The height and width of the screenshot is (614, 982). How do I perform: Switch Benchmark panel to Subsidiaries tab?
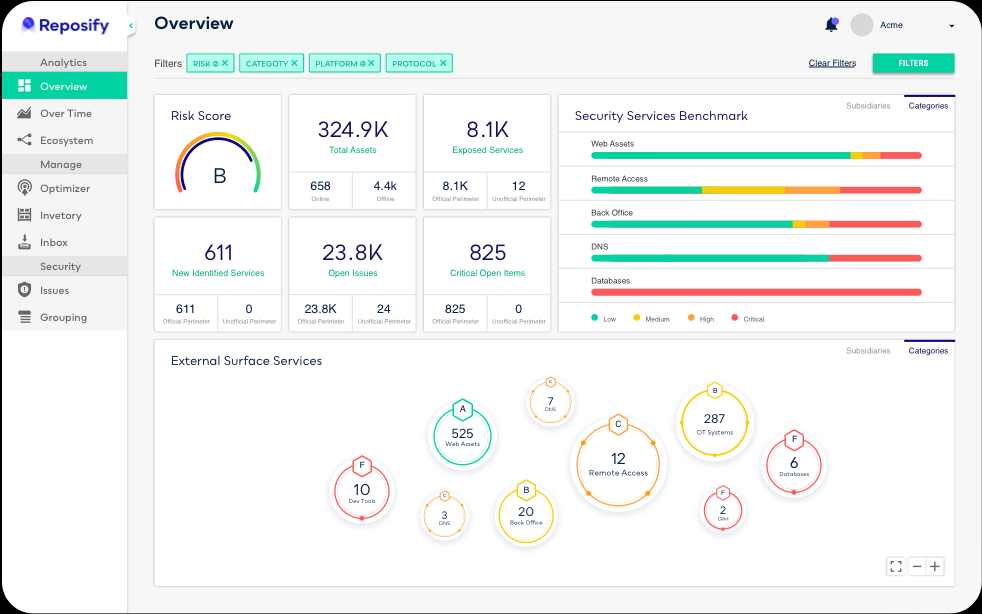pos(867,105)
